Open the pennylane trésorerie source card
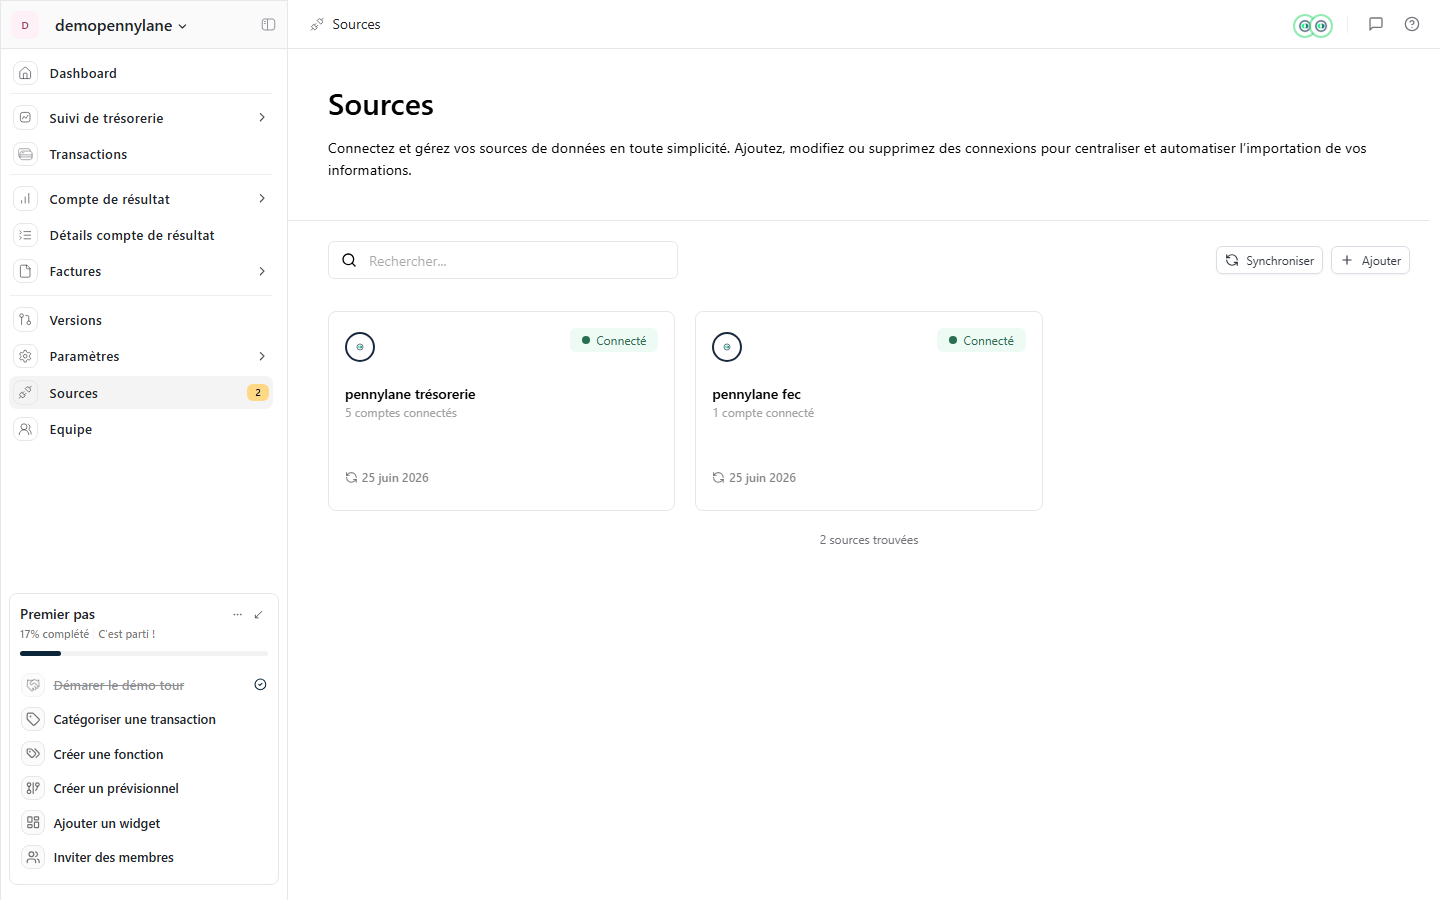1440x900 pixels. [502, 411]
